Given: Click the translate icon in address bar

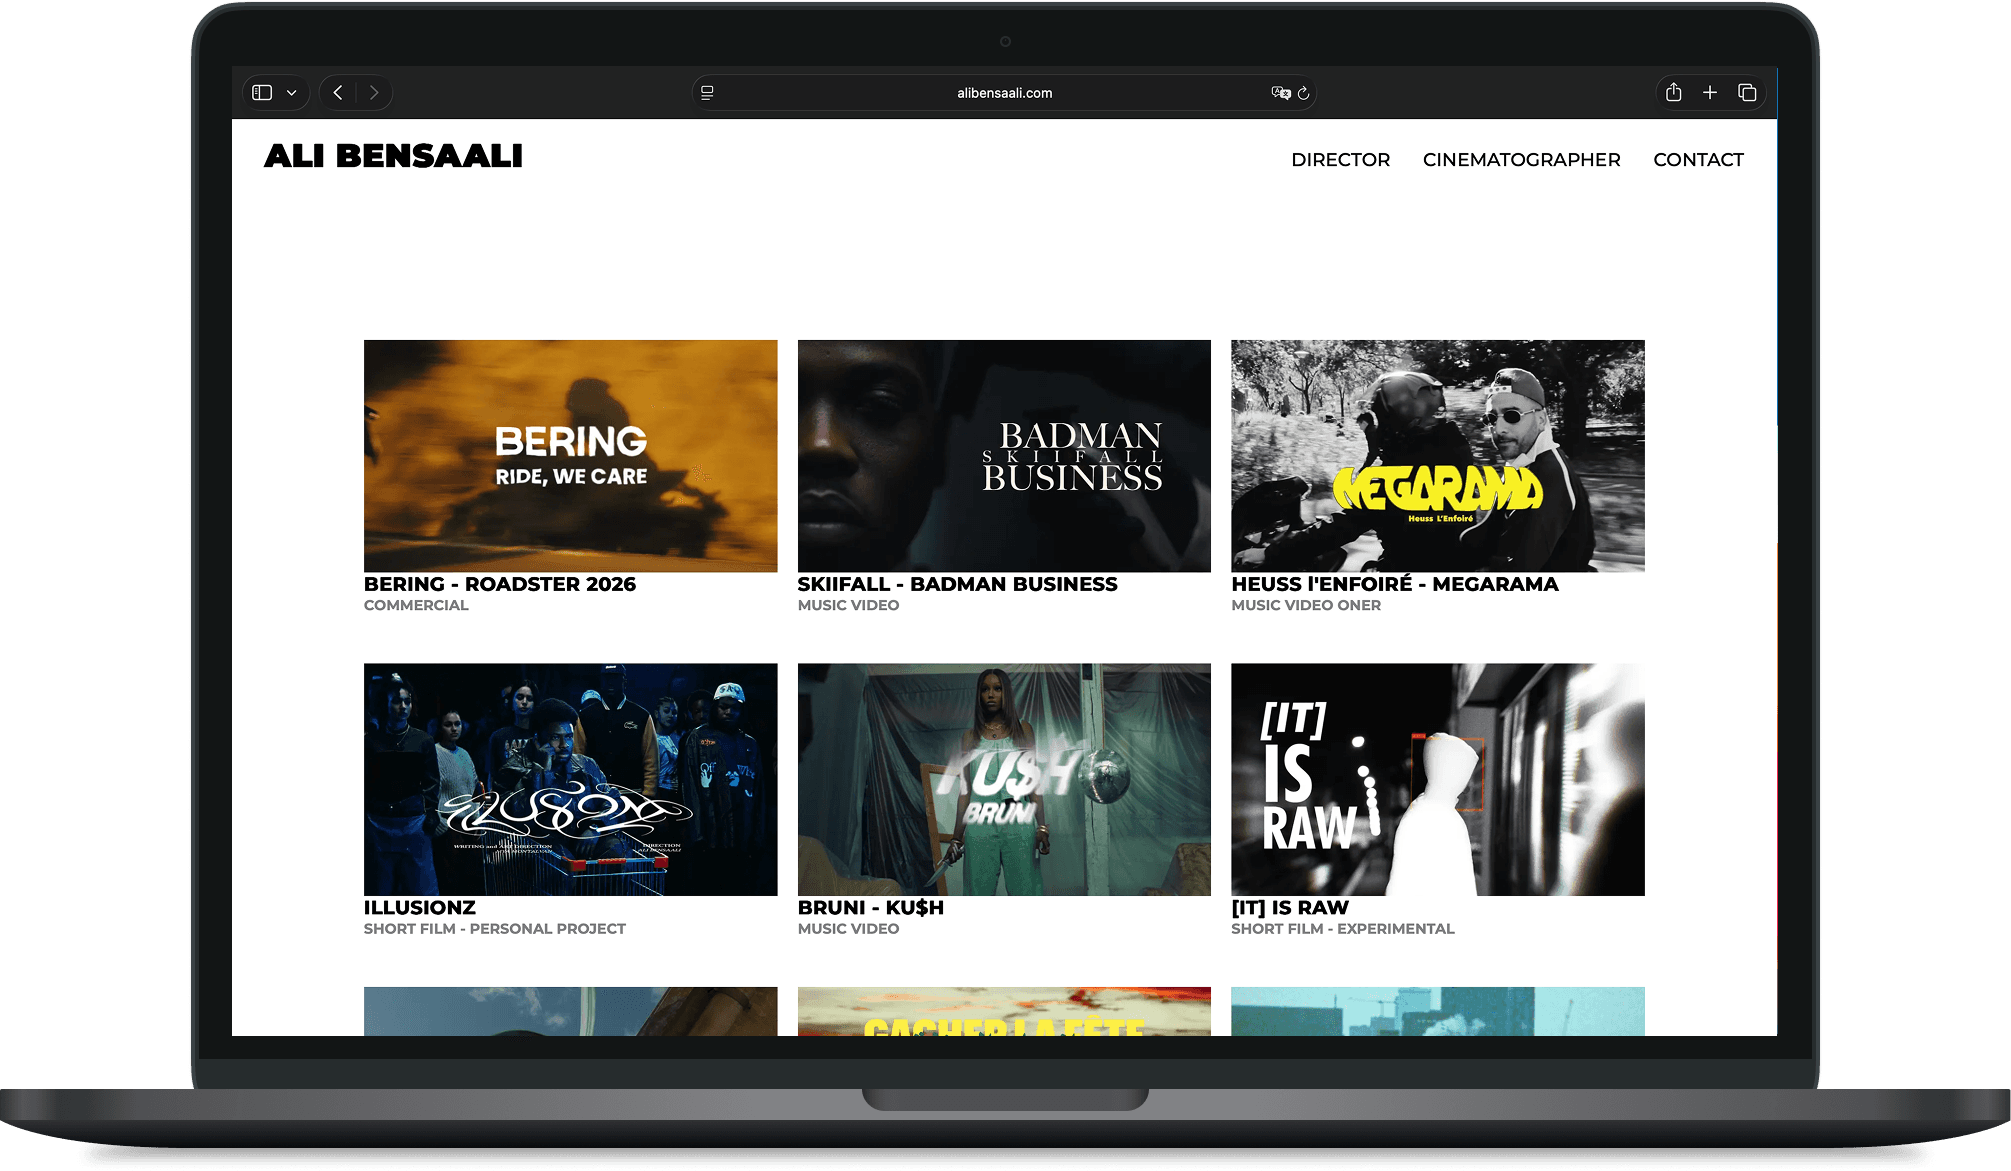Looking at the screenshot, I should [1280, 93].
